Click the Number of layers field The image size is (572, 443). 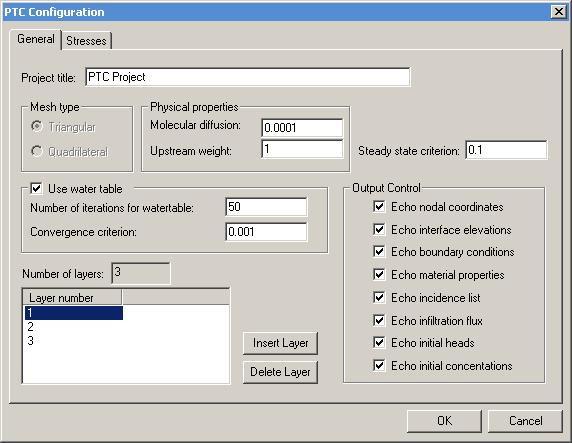pyautogui.click(x=140, y=273)
